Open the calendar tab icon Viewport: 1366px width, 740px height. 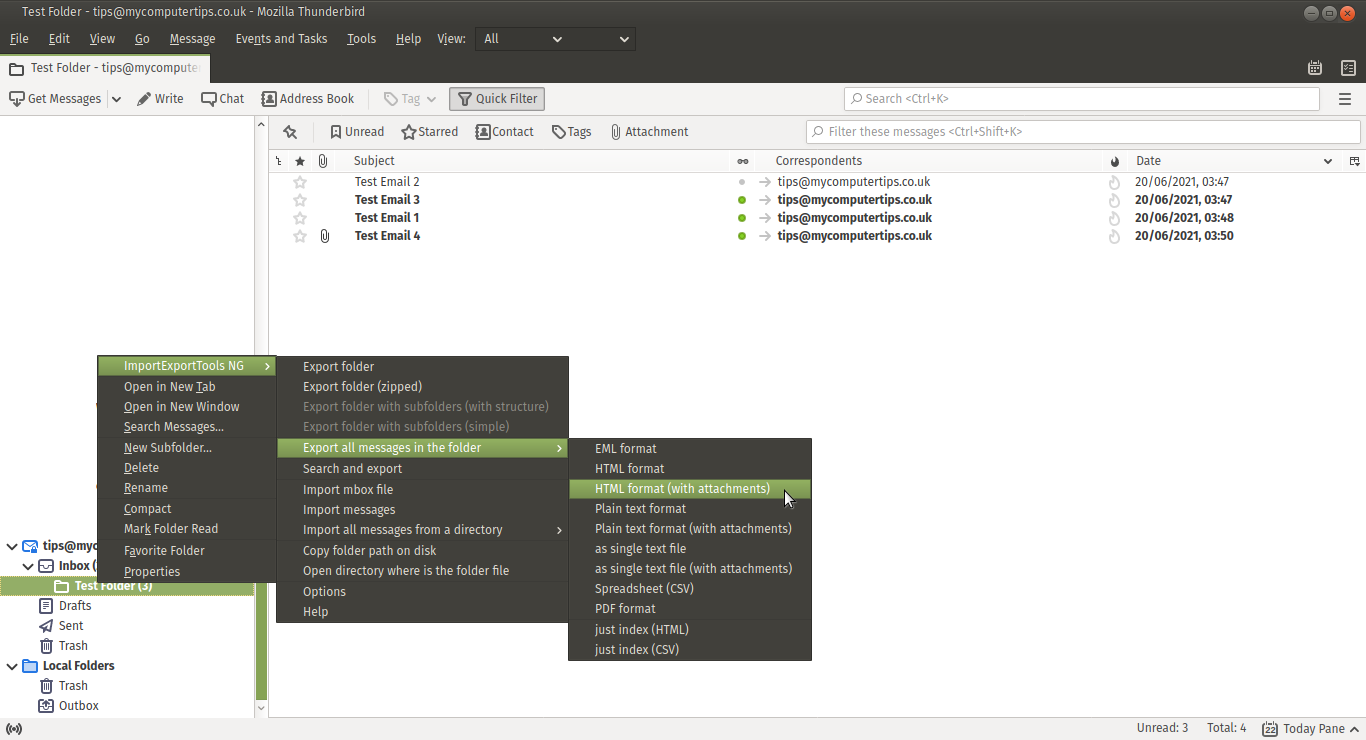1315,68
